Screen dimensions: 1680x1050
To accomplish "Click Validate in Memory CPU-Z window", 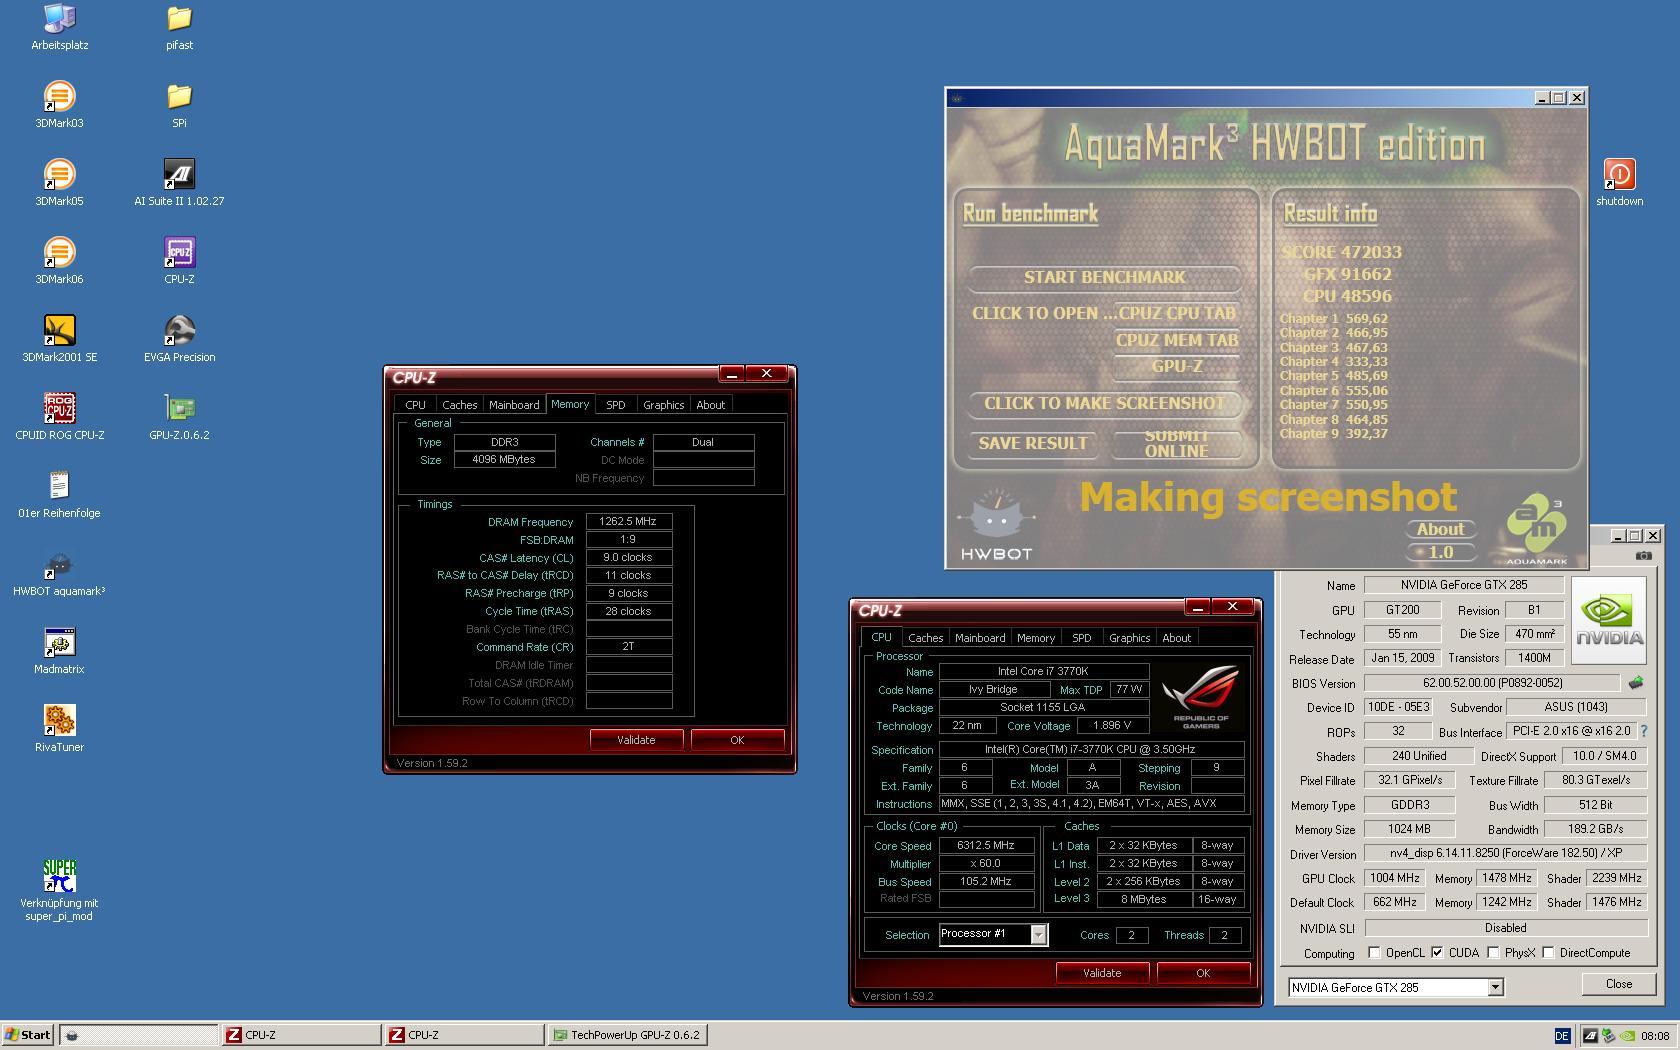I will 636,740.
